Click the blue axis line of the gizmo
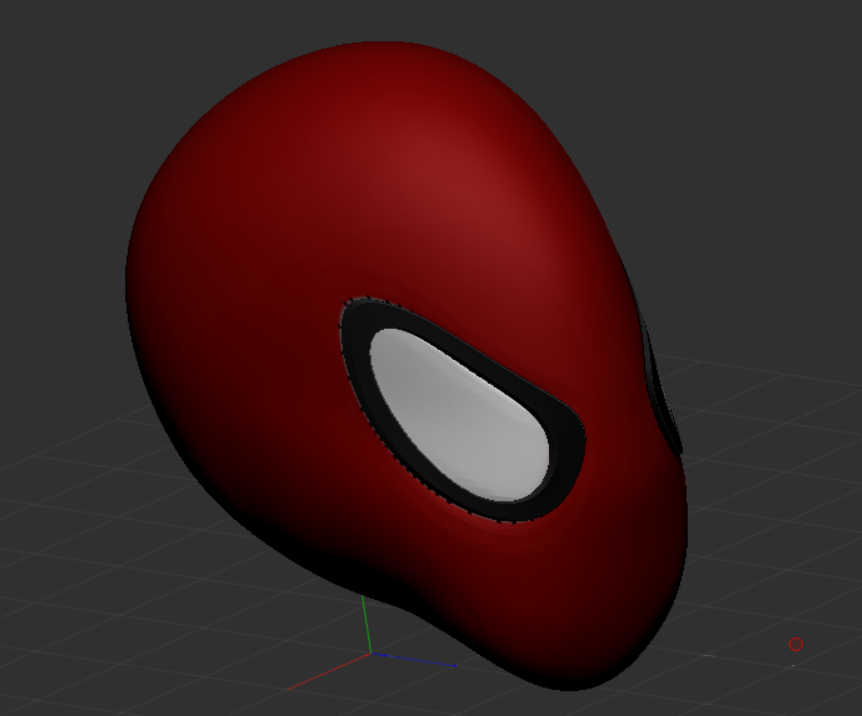 pyautogui.click(x=414, y=660)
